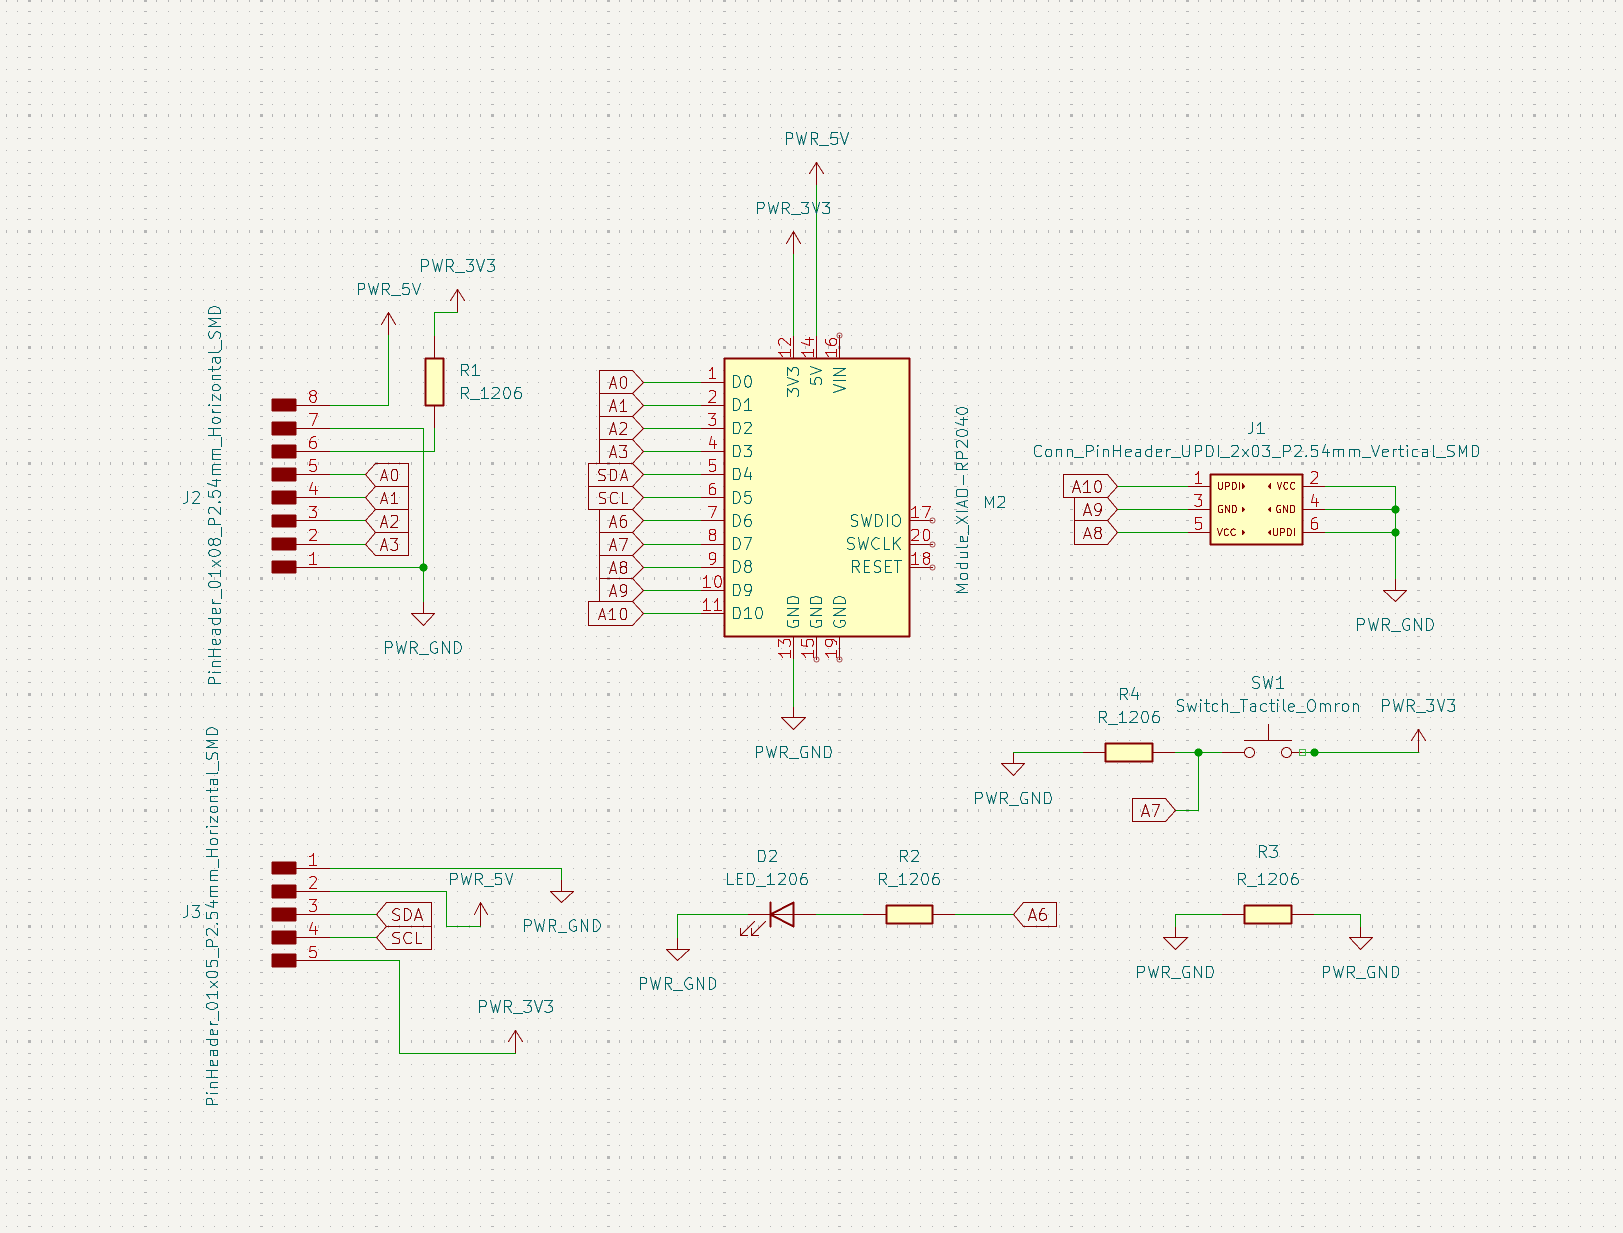Select pin 8 pad of header J2
Image resolution: width=1623 pixels, height=1233 pixels.
pos(284,405)
